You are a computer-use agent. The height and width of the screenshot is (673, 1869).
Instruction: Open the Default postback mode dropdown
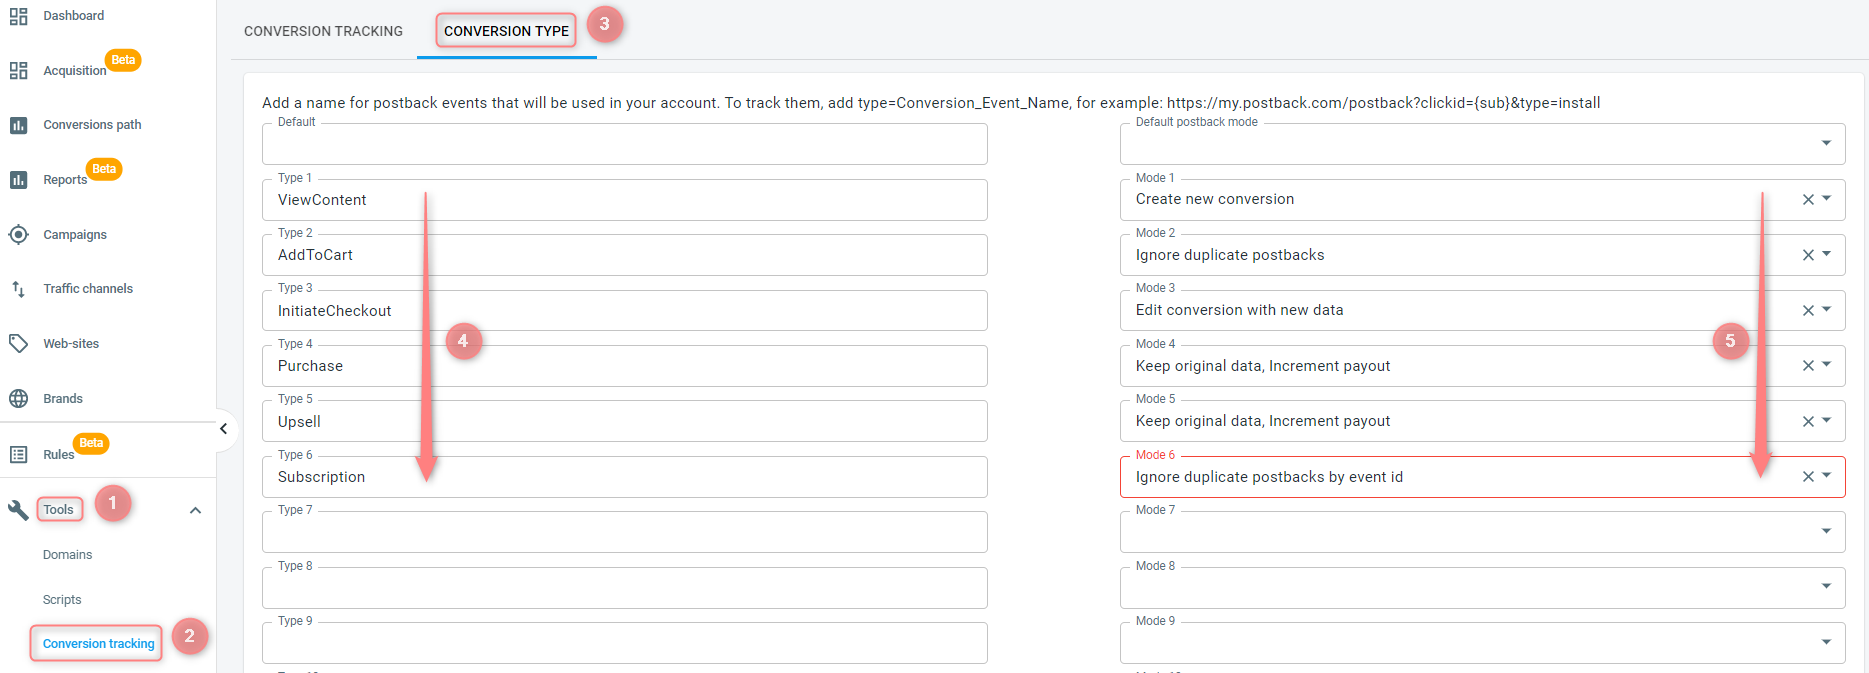[x=1826, y=144]
